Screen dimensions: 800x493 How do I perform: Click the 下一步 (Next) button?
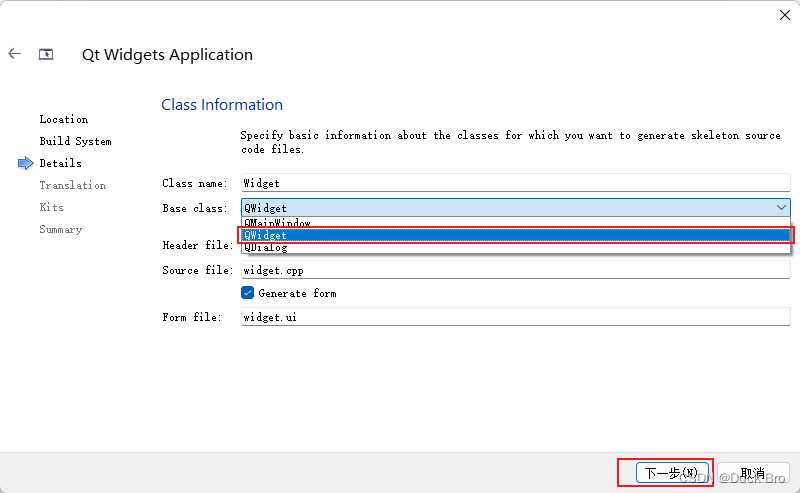pyautogui.click(x=672, y=473)
